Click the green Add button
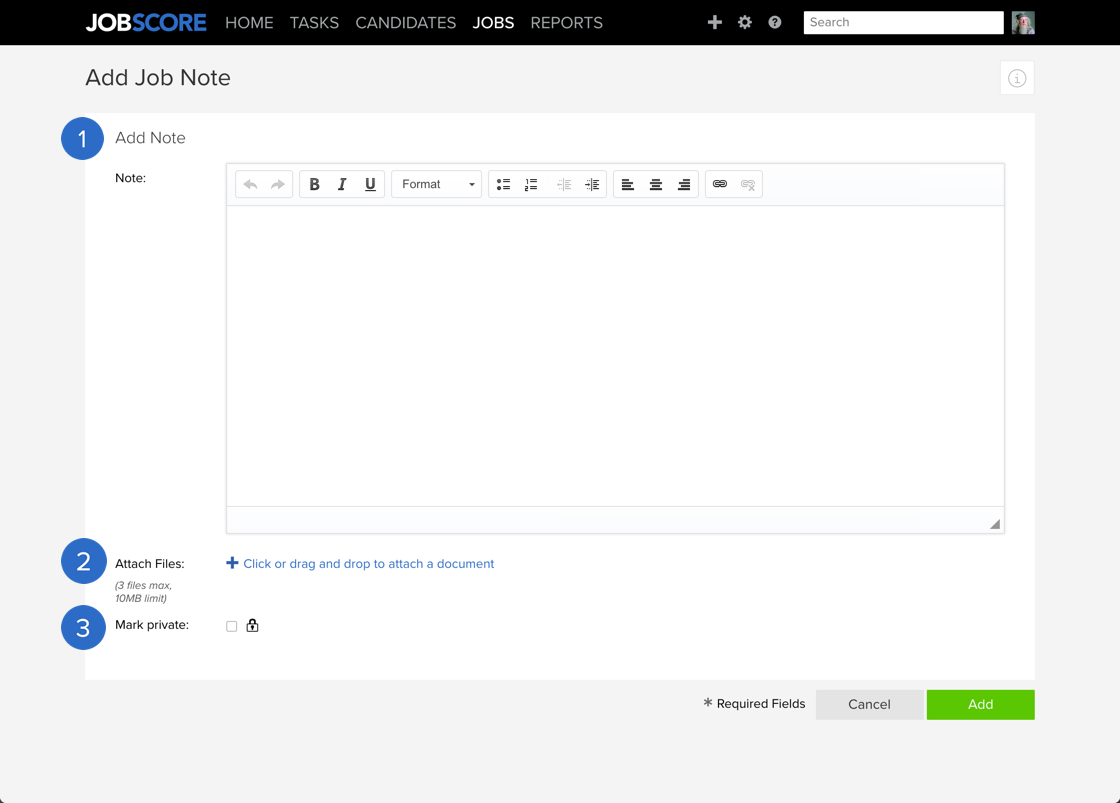Screen dimensions: 1120x803 981,704
